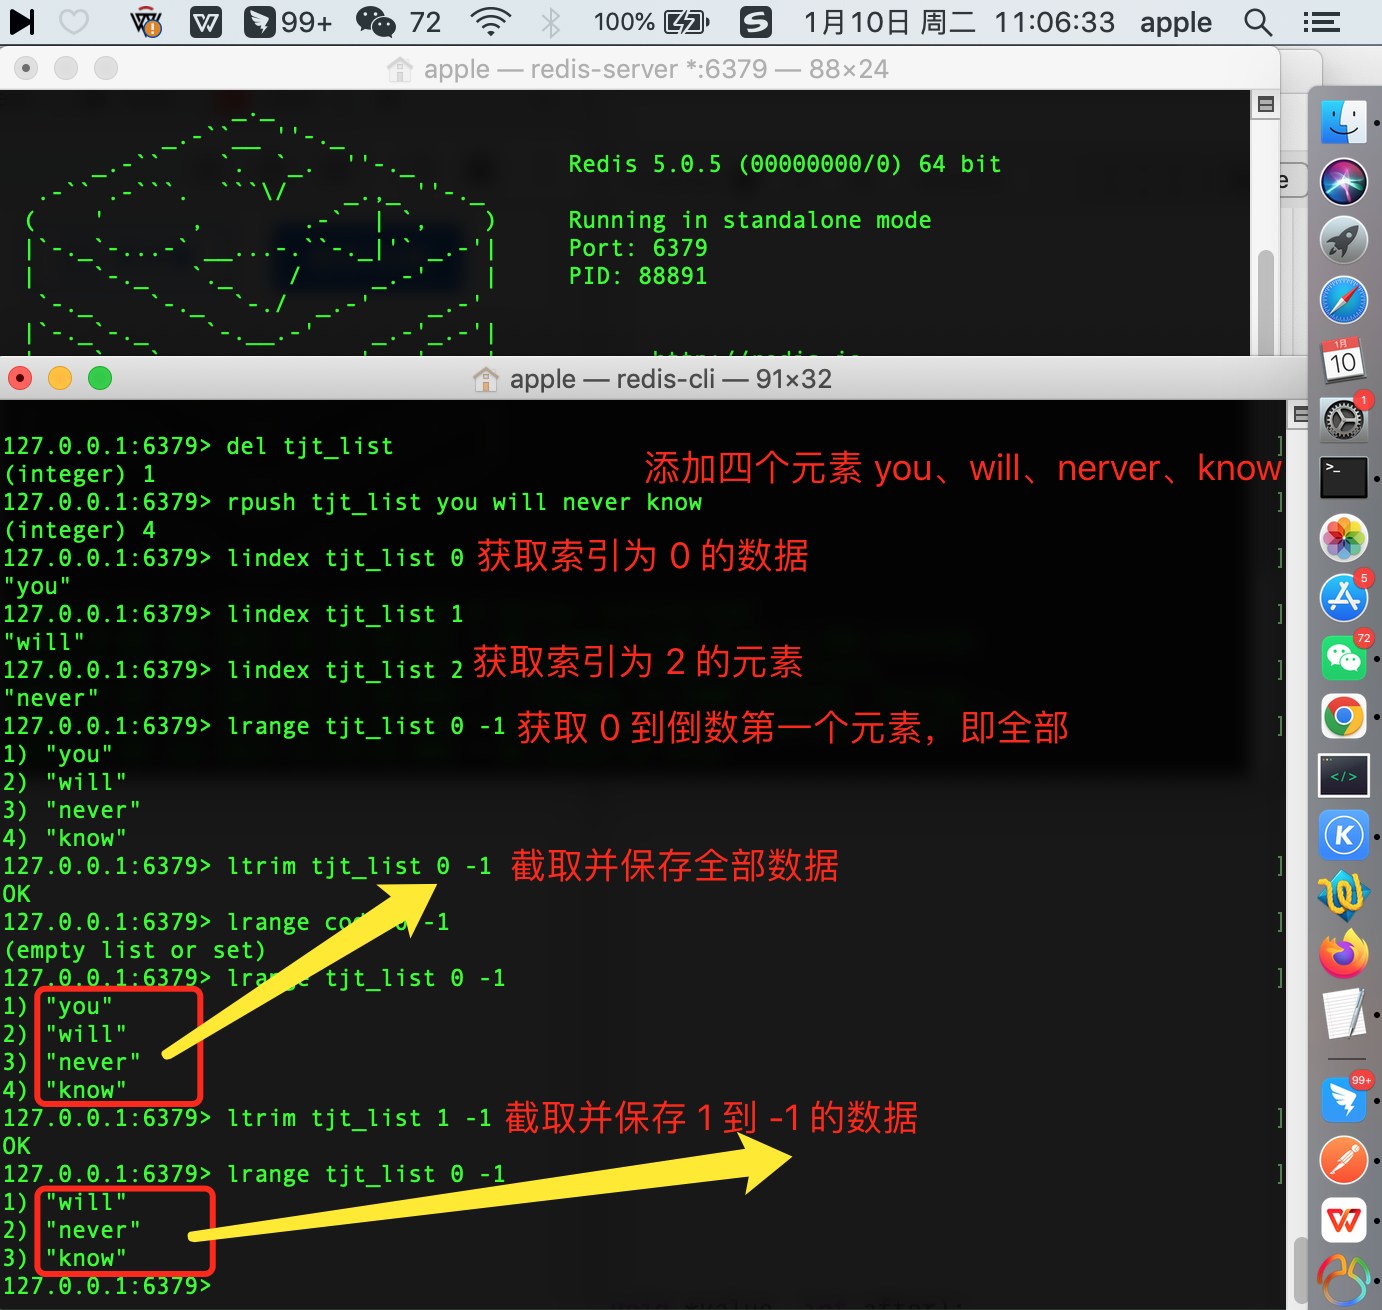Open Google Chrome from the Dock
The image size is (1382, 1310).
pos(1344,716)
